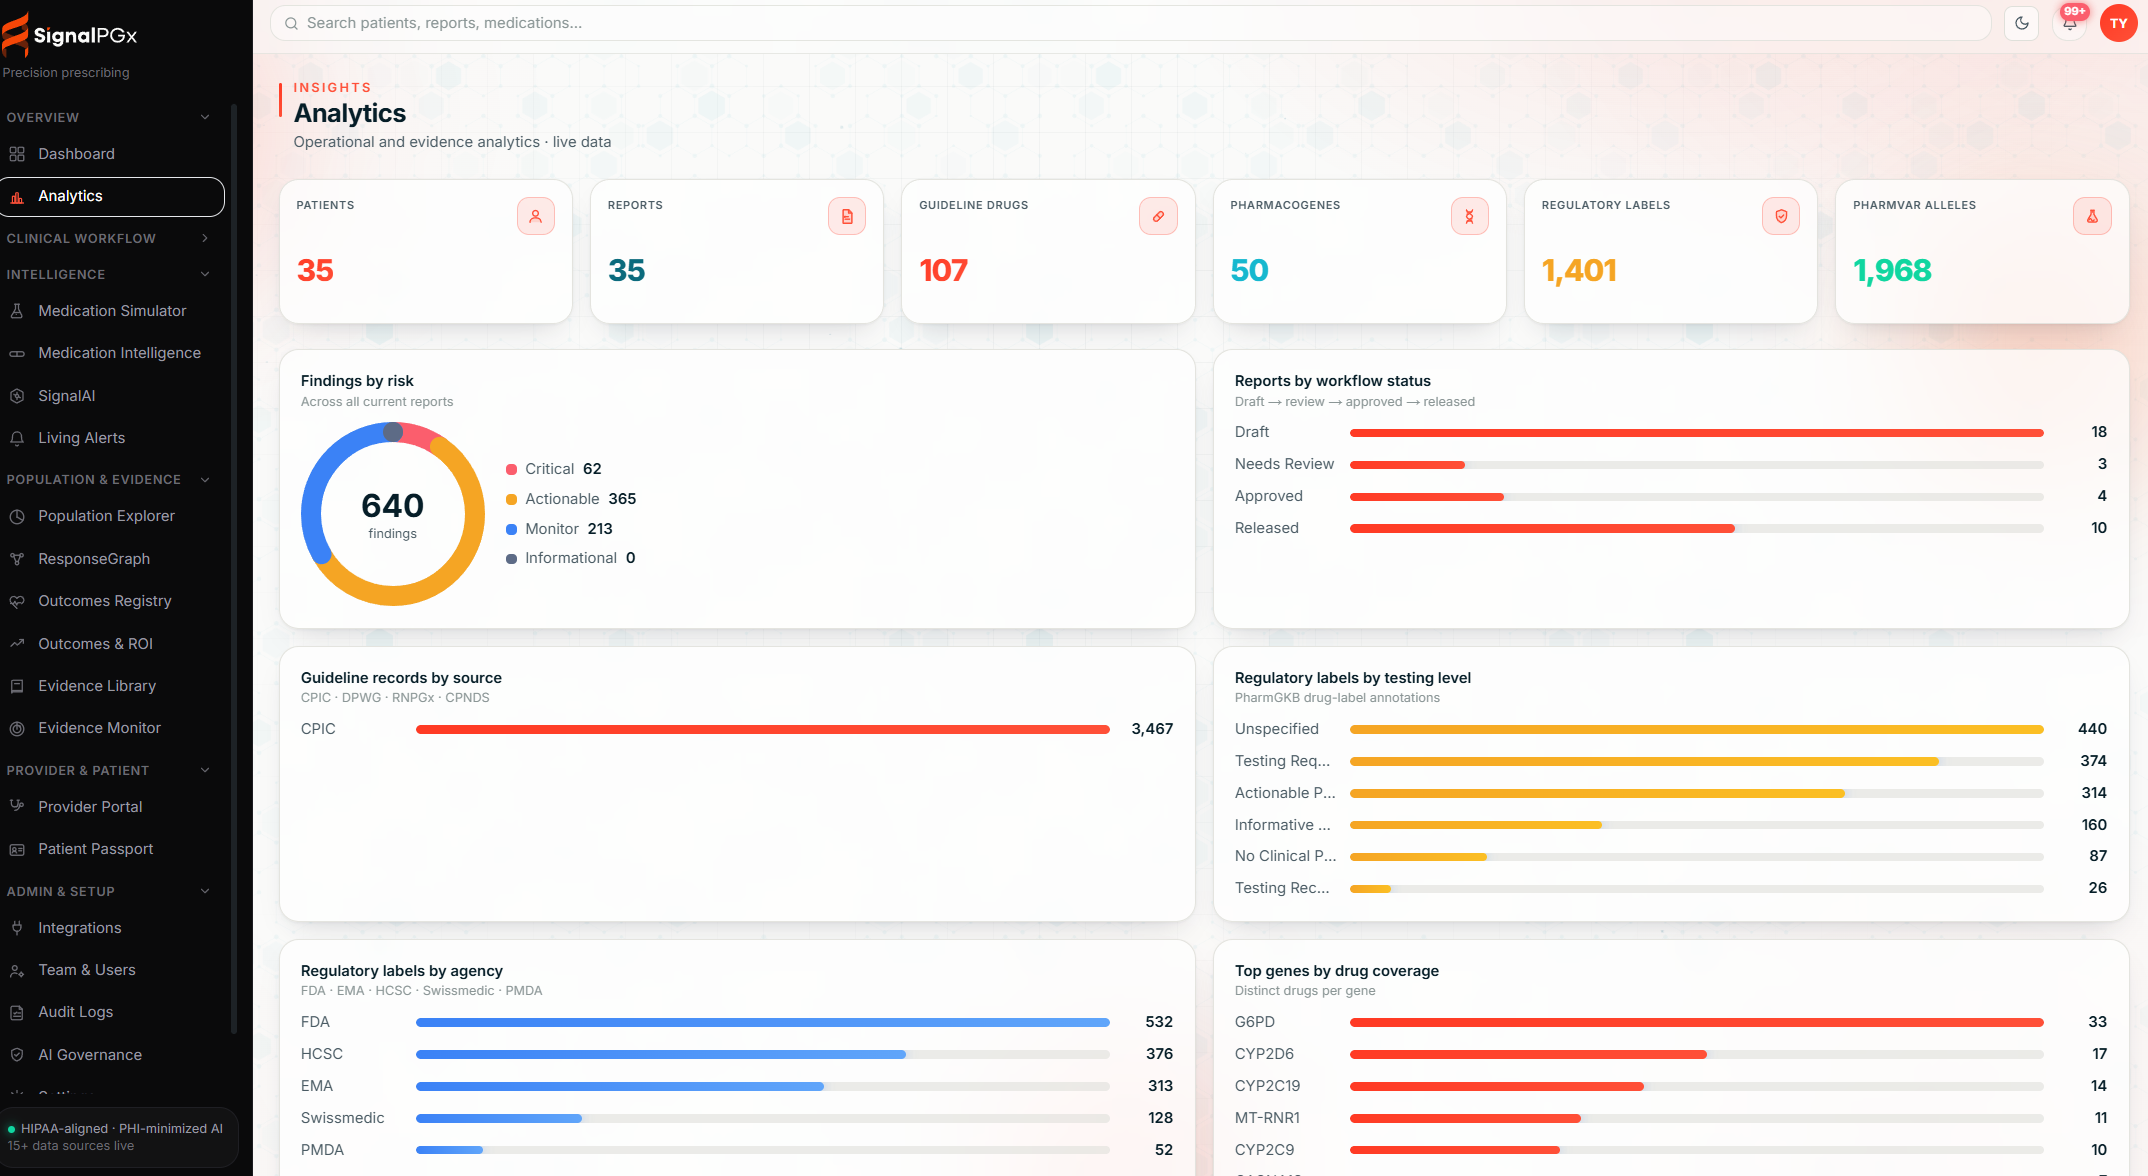Click the PharmVar Alleles flask icon
2148x1176 pixels.
tap(2092, 216)
